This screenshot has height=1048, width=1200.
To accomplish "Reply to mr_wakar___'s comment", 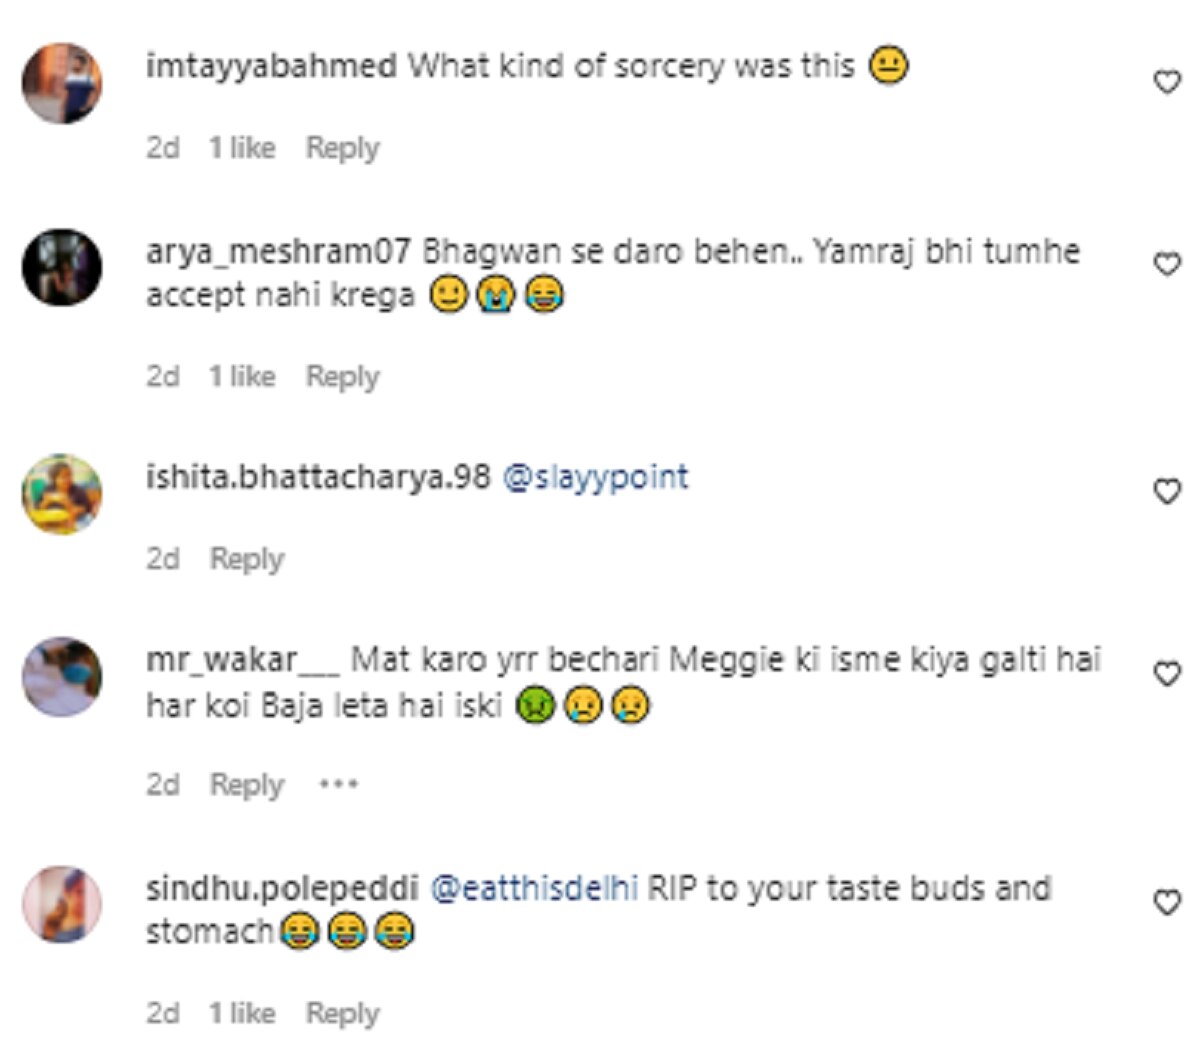I will click(x=247, y=785).
